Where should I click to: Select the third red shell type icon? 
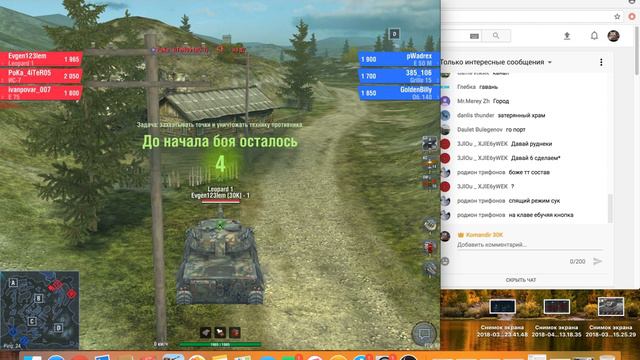point(429,182)
